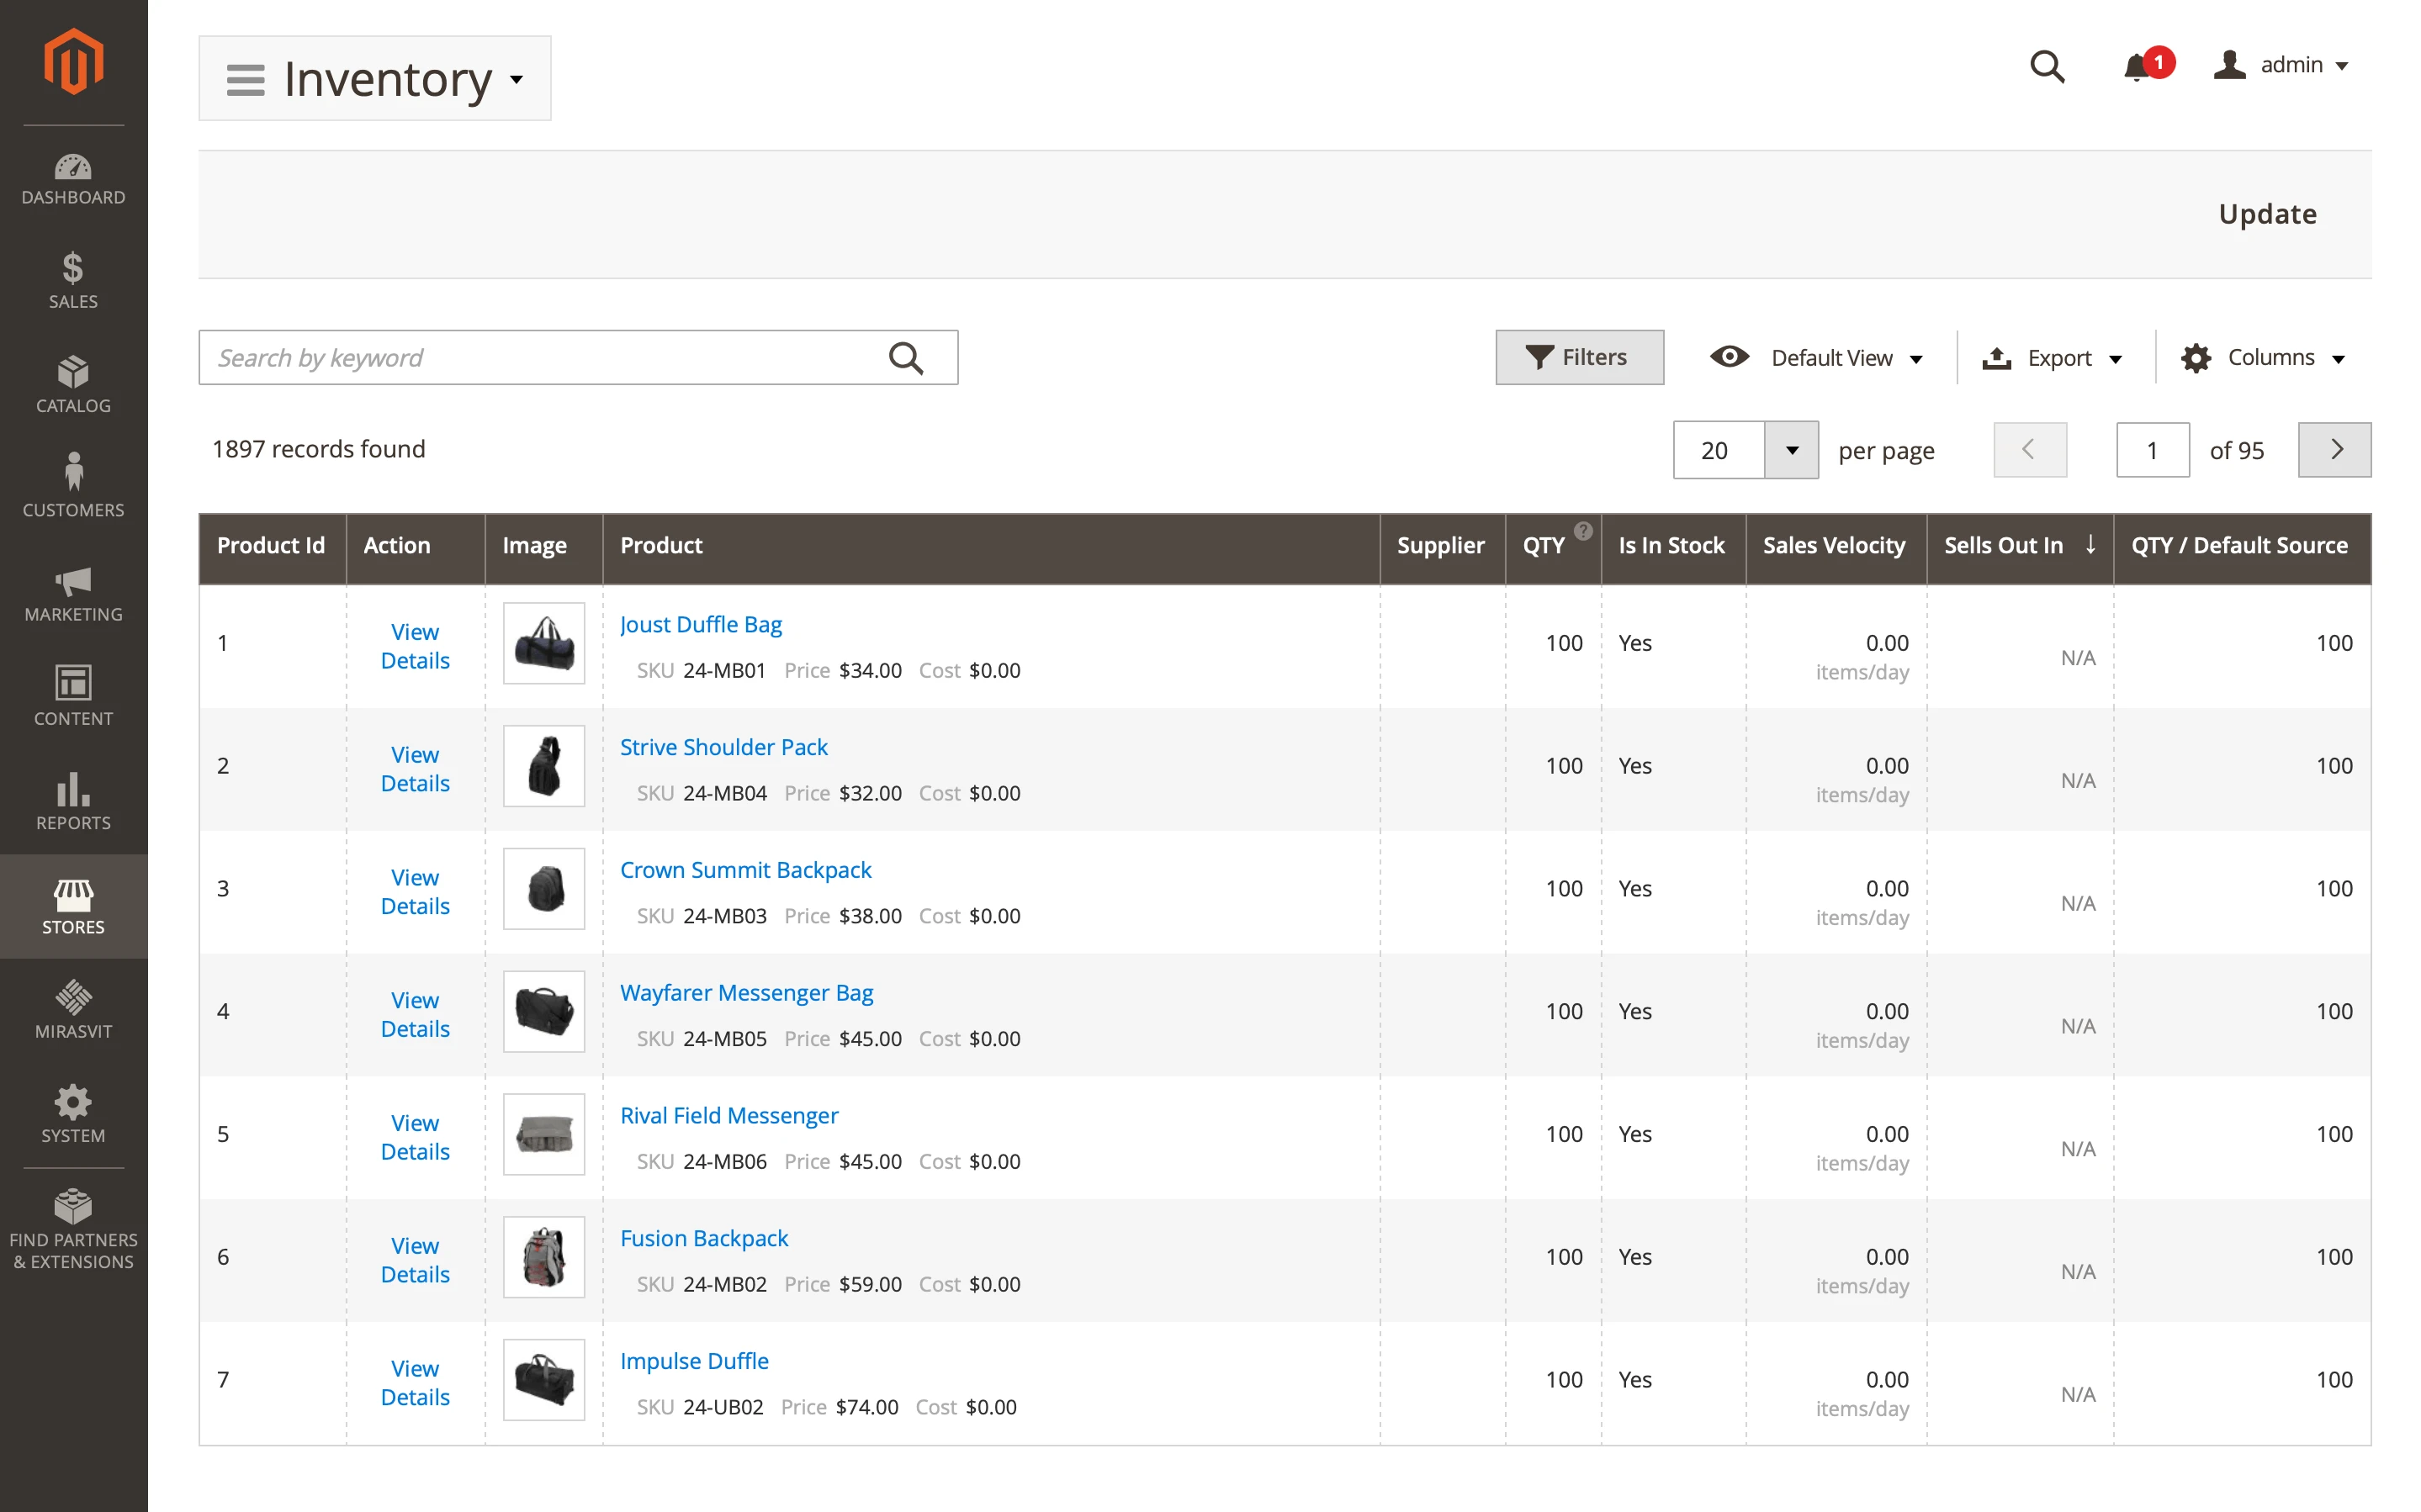Select the Catalog sidebar icon
The image size is (2421, 1512).
pos(73,383)
